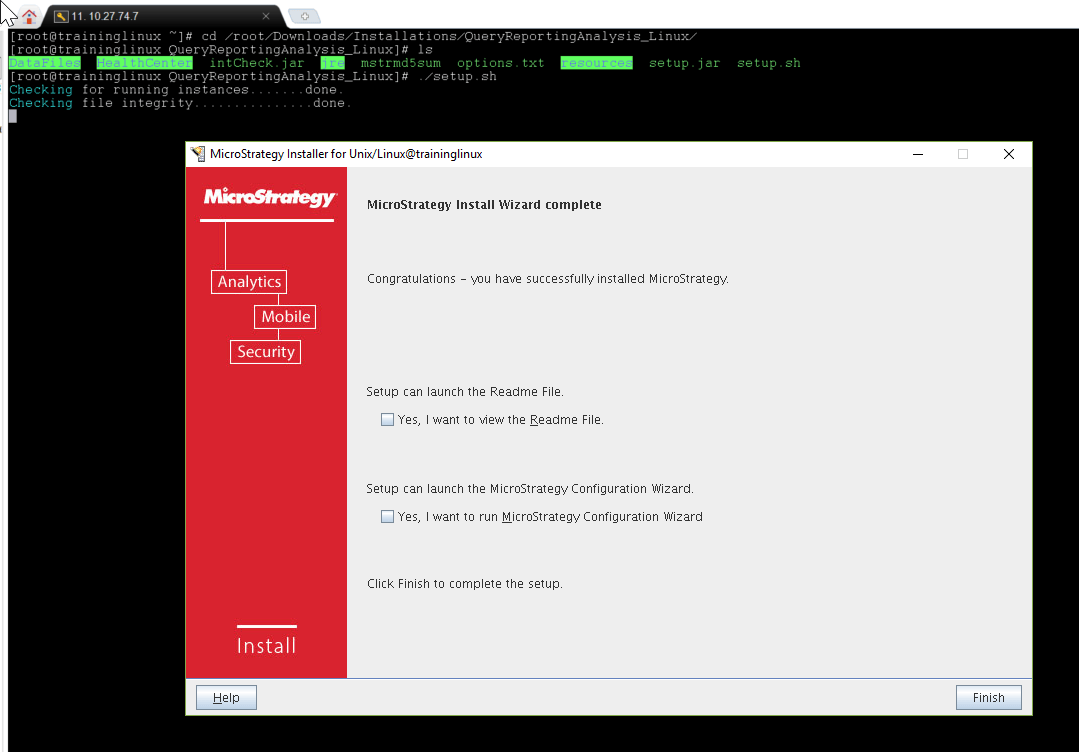
Task: Click the terminal cursor prompt line
Action: click(x=13, y=116)
